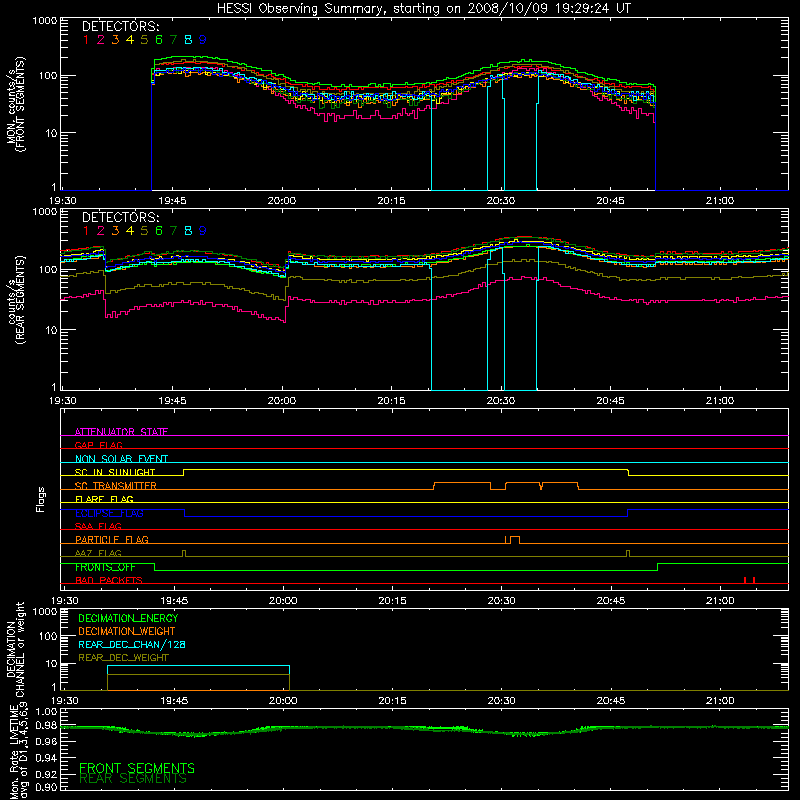Select green detector number 6 in the rear segments legend
Viewport: 800px width, 800px height.
pos(159,231)
